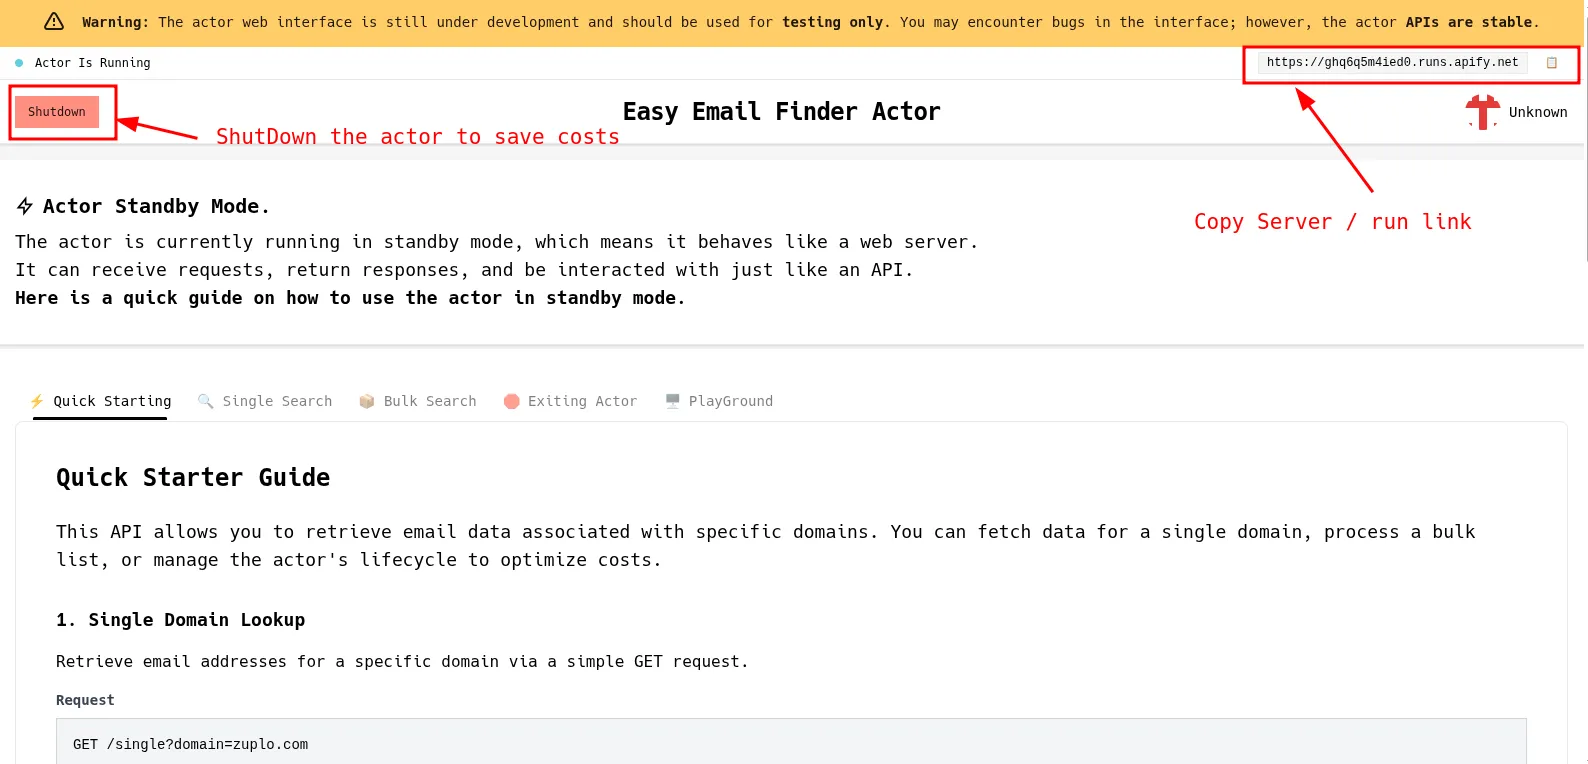Switch to the Single Search tab
Screen dimensions: 1588x764
(265, 401)
